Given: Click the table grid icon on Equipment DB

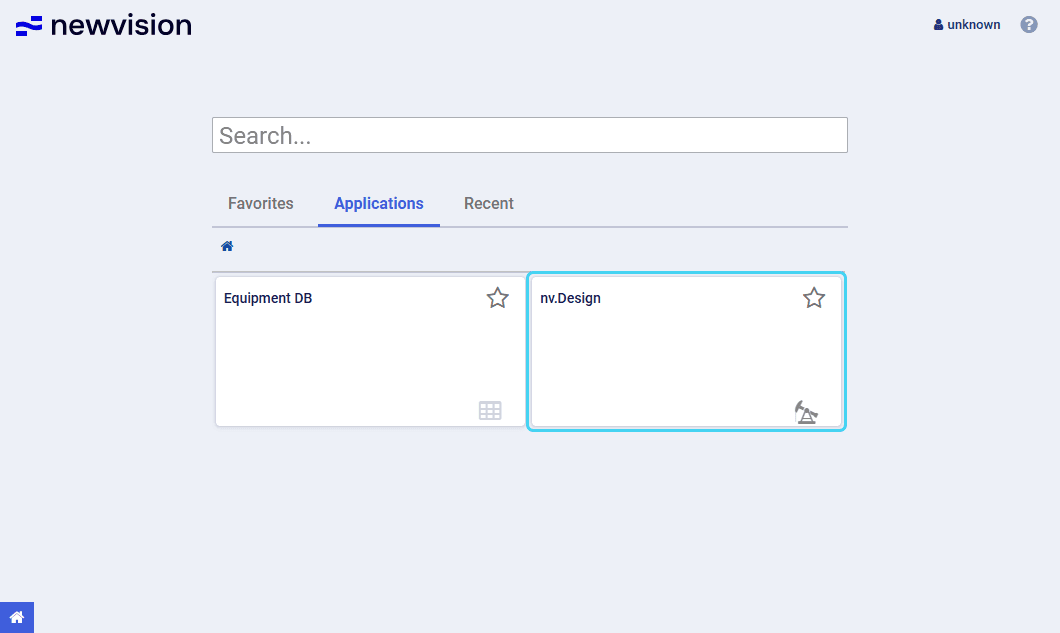Looking at the screenshot, I should 490,410.
